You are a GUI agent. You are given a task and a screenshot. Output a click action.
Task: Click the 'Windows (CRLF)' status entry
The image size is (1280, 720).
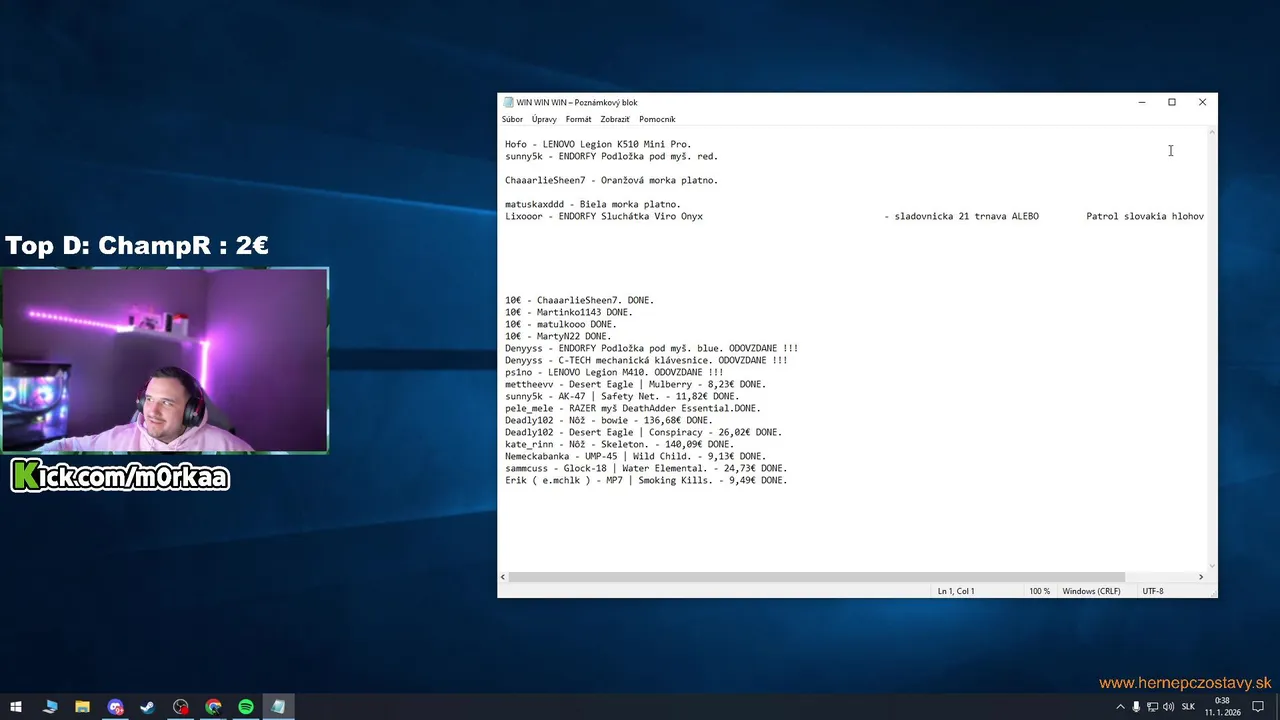pyautogui.click(x=1091, y=591)
